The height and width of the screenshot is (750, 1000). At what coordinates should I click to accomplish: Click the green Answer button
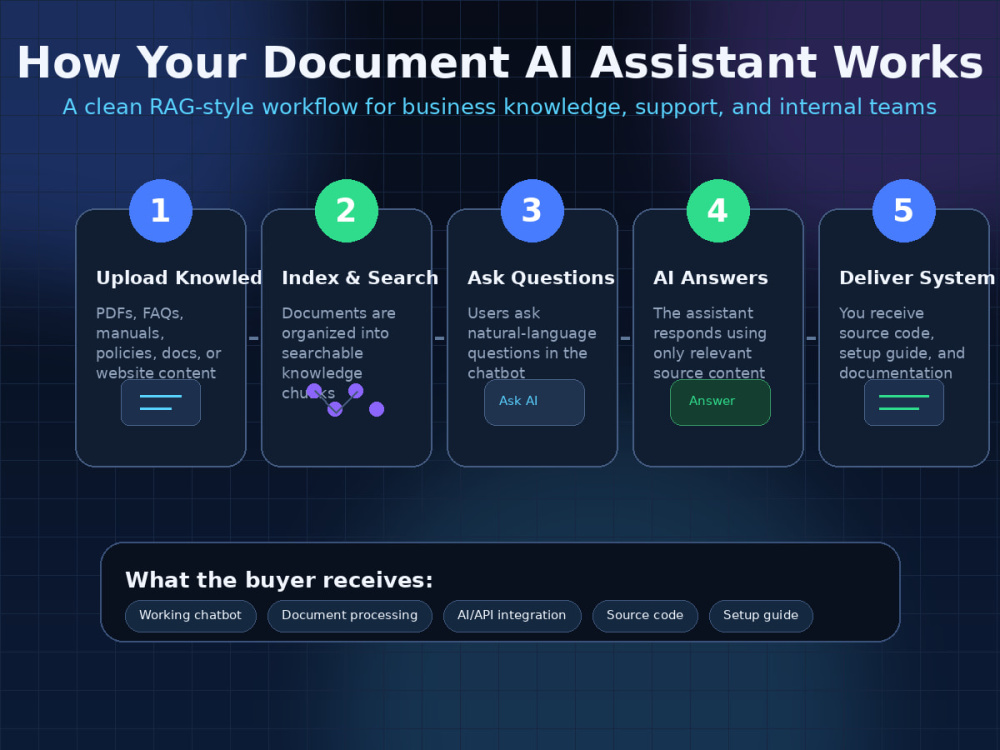point(720,402)
